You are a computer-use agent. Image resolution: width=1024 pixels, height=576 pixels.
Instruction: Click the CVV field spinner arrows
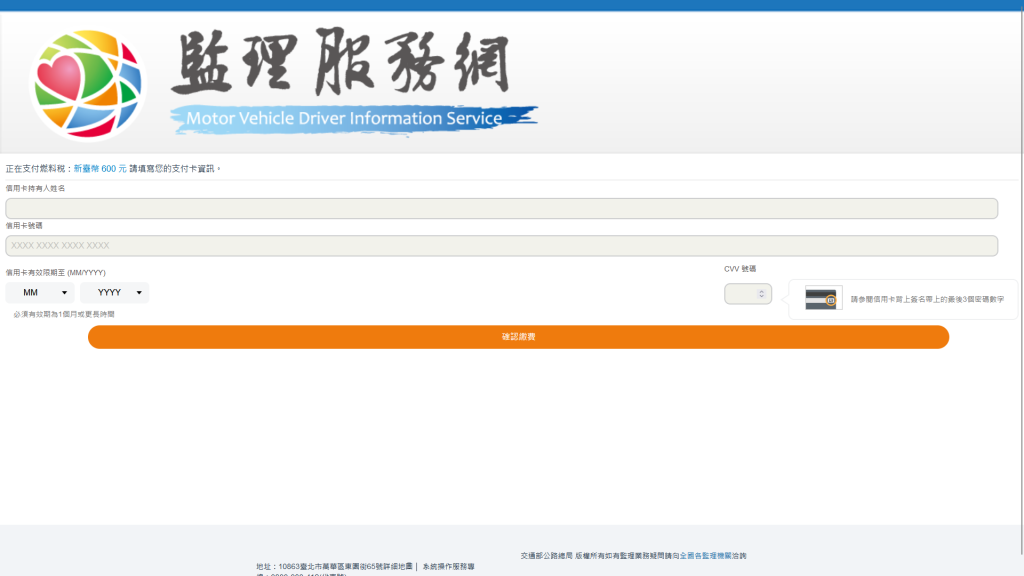(x=762, y=294)
